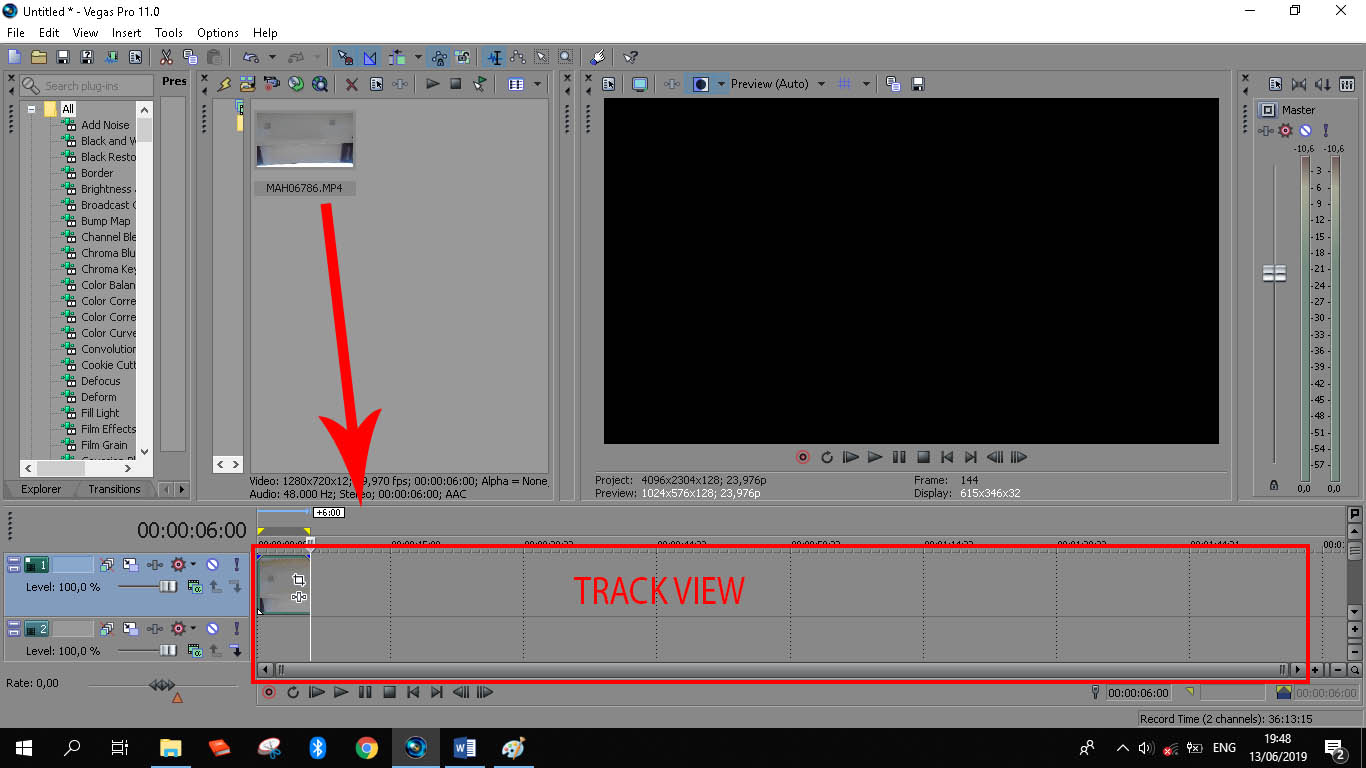Remove selected media with the red X icon
This screenshot has height=768, width=1366.
click(x=352, y=84)
